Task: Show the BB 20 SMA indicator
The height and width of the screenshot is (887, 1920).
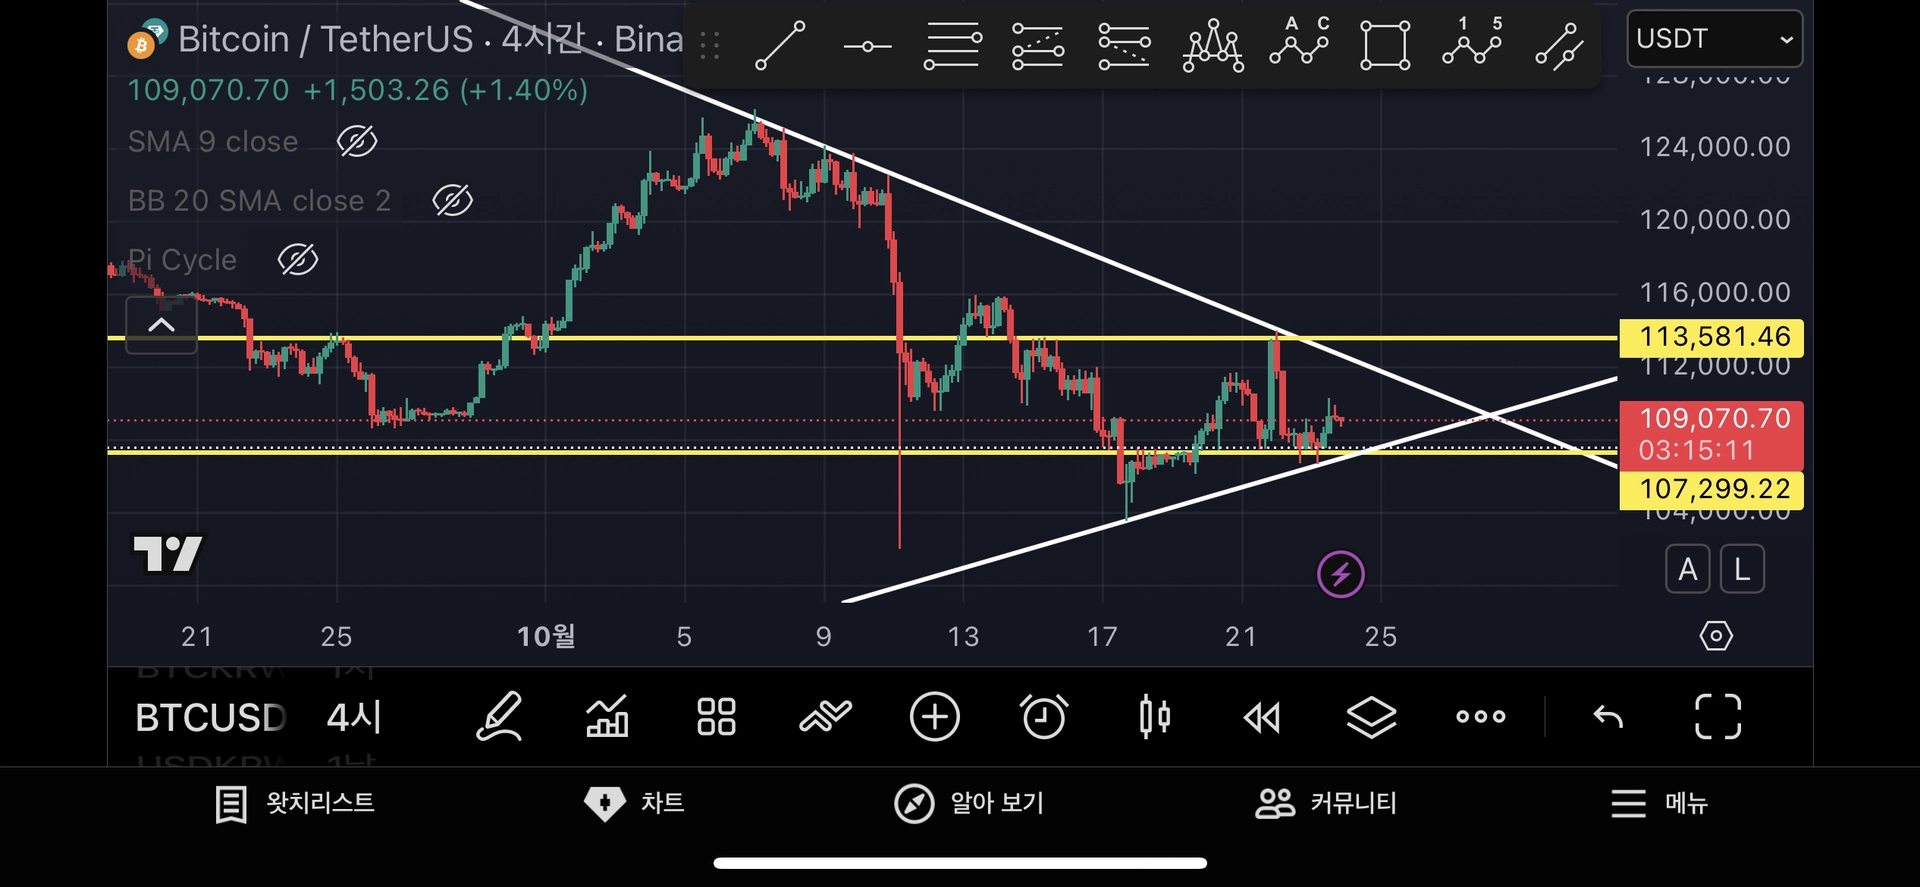Action: 452,200
